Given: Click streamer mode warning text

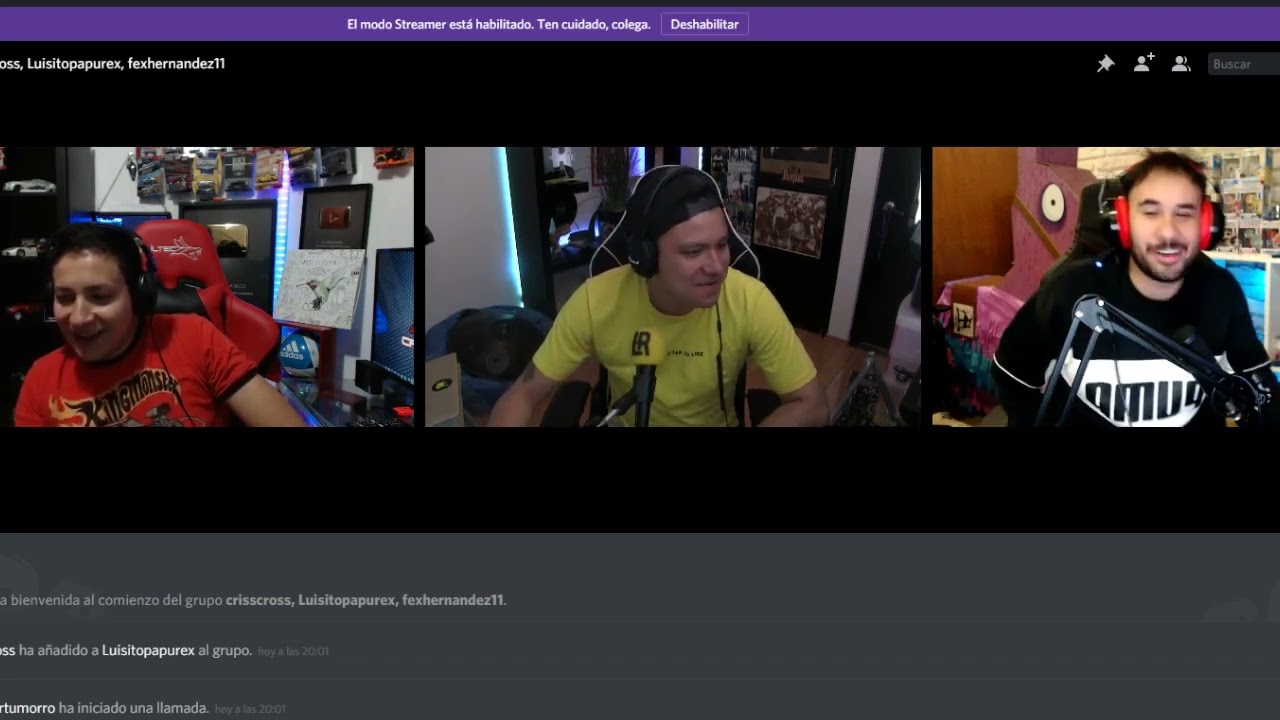Looking at the screenshot, I should 498,24.
